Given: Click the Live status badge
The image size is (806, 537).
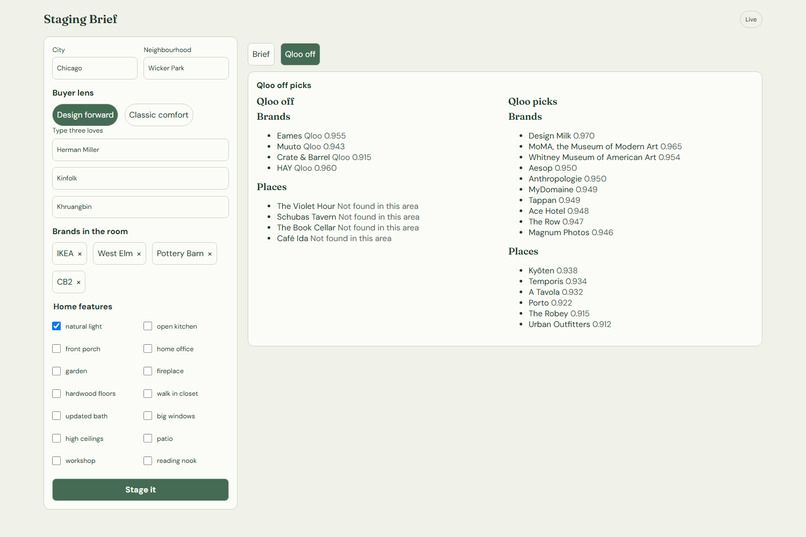Looking at the screenshot, I should (x=751, y=20).
